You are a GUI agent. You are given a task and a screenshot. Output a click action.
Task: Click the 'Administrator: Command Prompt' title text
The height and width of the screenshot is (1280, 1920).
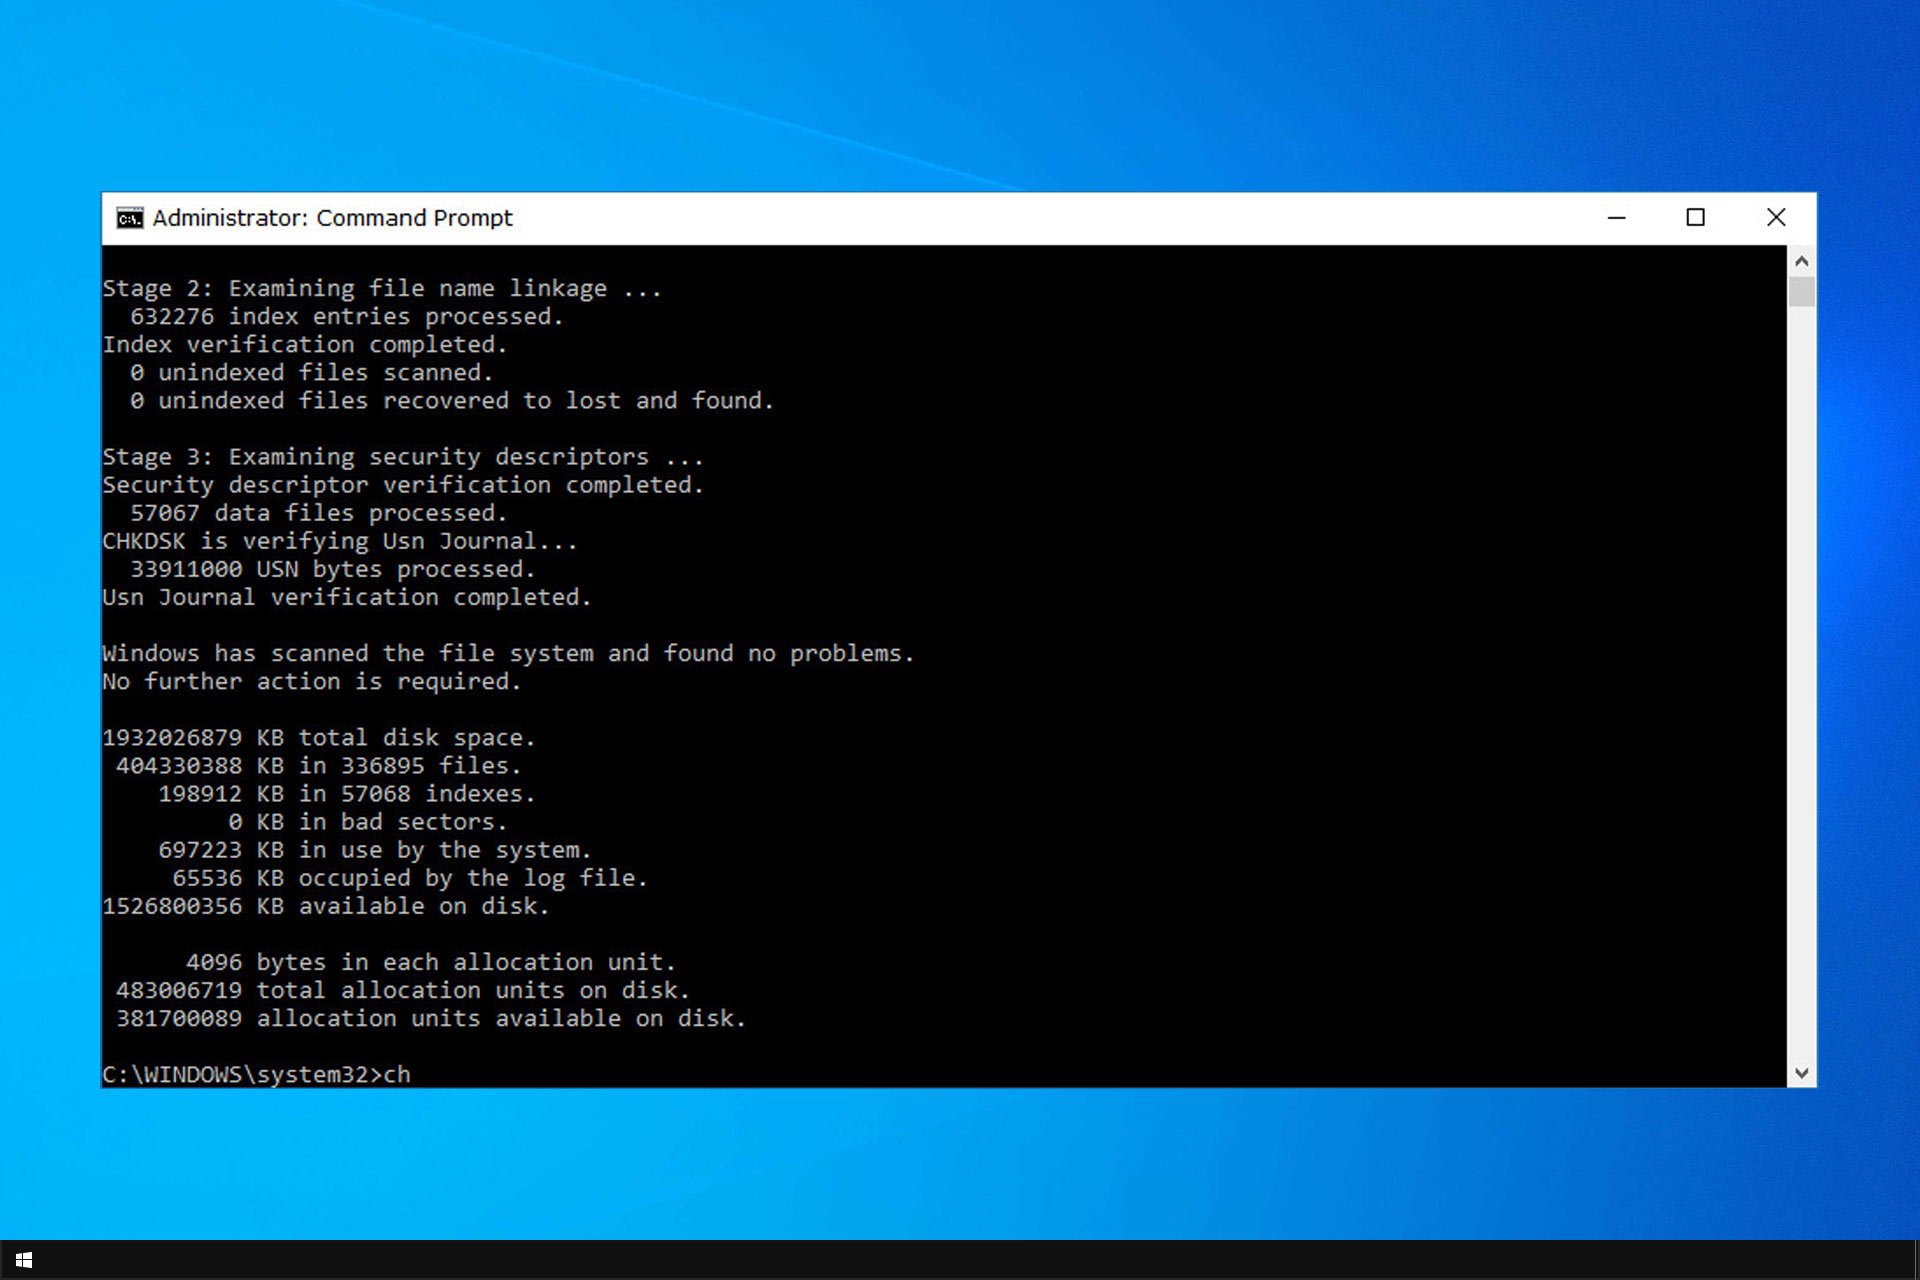(332, 218)
